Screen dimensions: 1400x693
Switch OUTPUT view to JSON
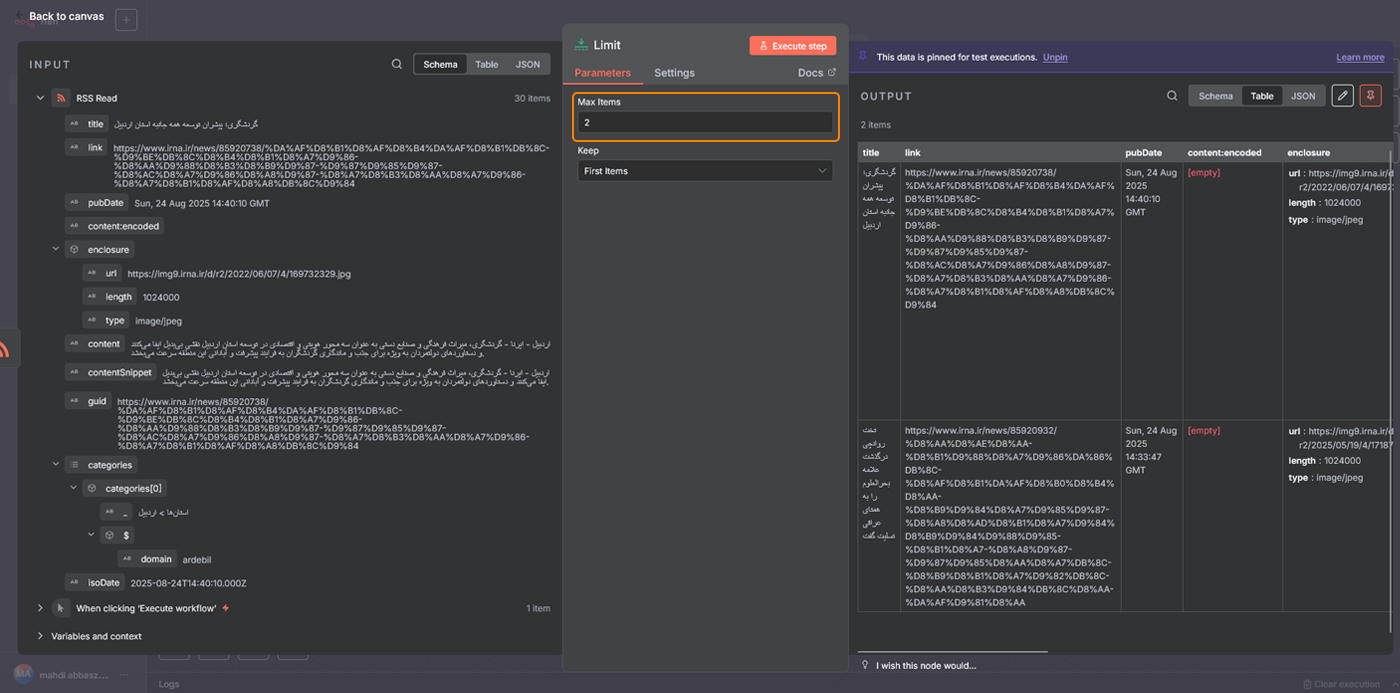point(1303,96)
